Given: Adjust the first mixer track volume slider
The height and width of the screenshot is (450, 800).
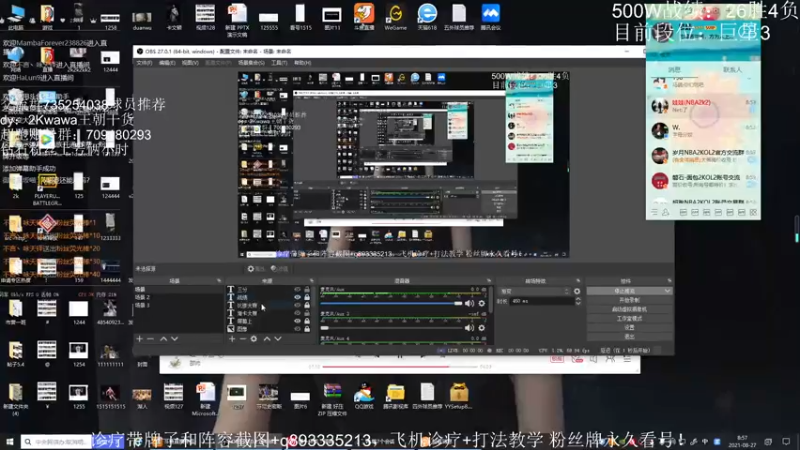Looking at the screenshot, I should click(391, 304).
